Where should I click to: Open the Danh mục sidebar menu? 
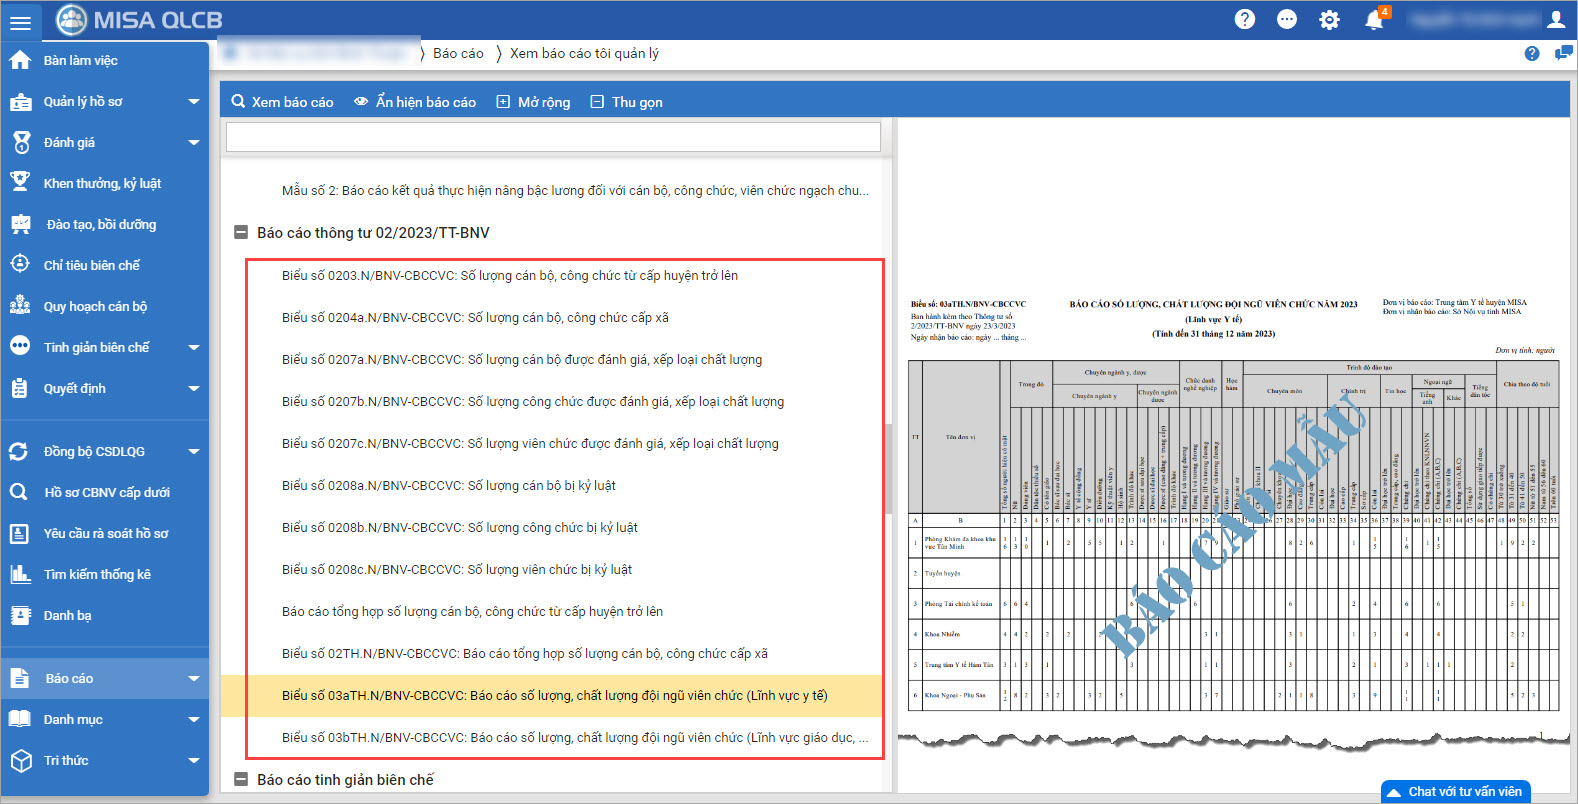pyautogui.click(x=74, y=719)
